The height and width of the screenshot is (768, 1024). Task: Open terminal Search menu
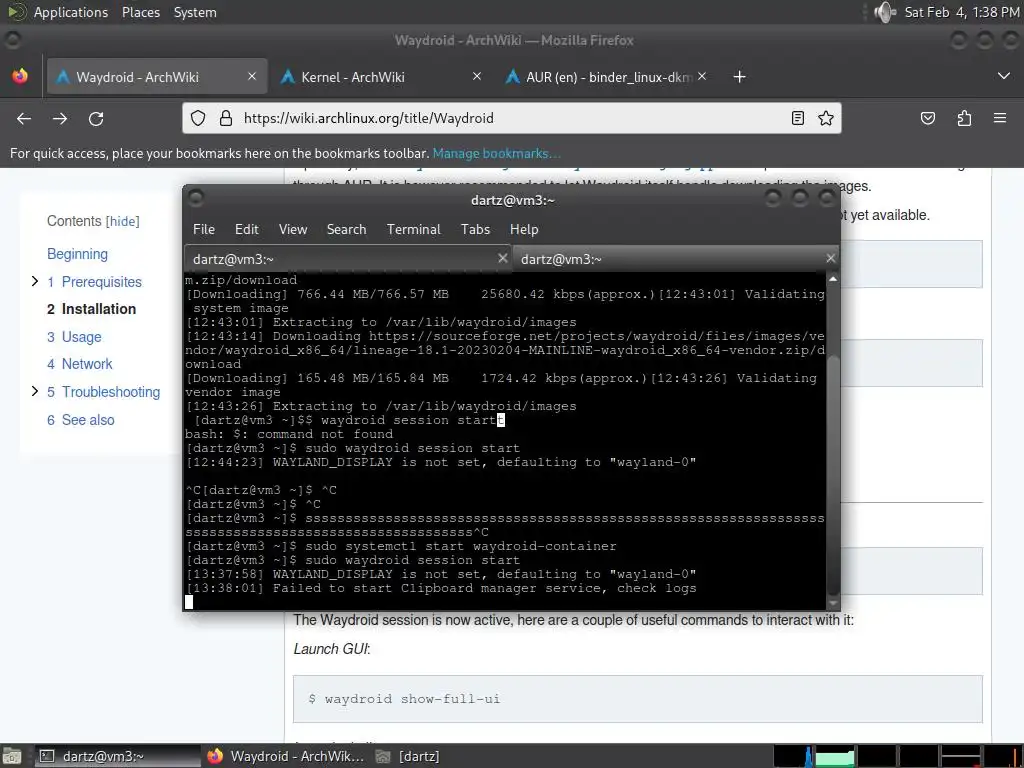(x=346, y=229)
